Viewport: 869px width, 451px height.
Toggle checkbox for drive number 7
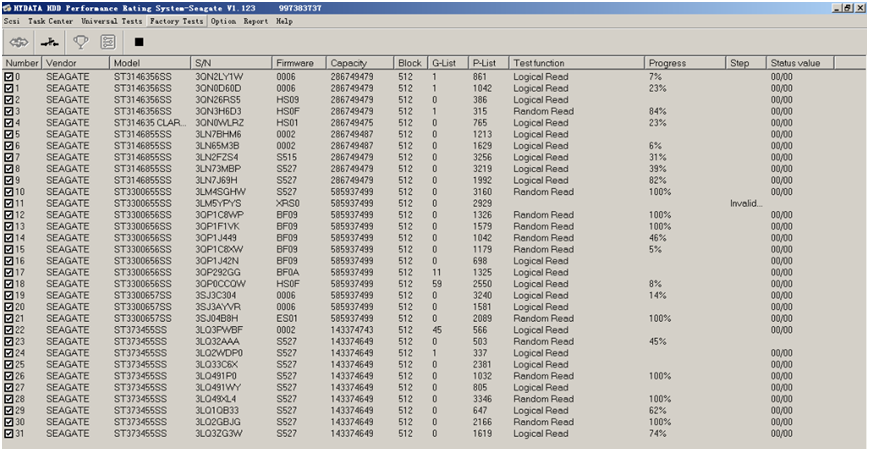coord(9,157)
